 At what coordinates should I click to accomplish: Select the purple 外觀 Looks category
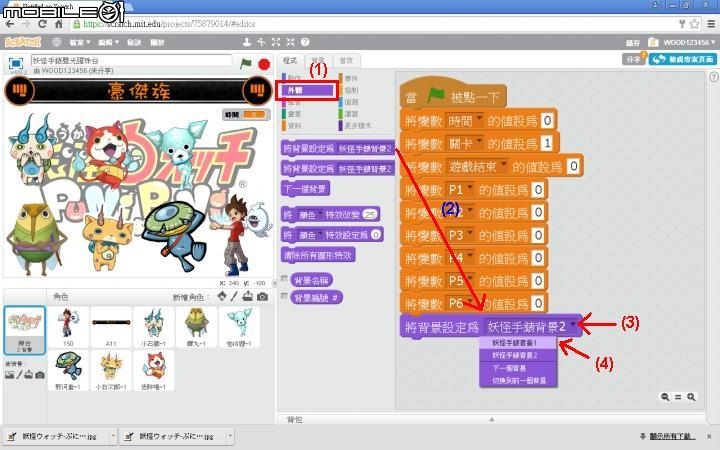pos(307,90)
